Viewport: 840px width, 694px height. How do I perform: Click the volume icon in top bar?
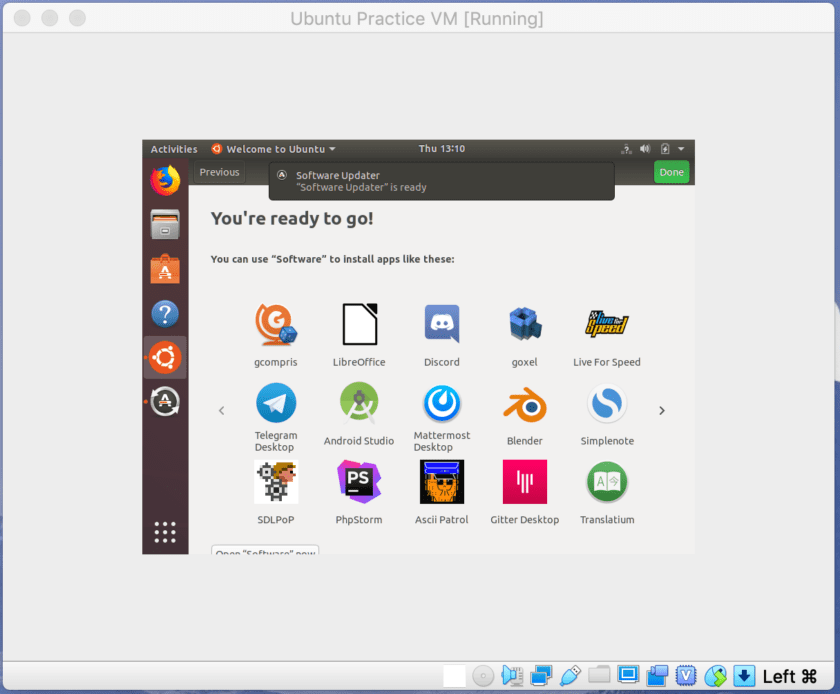click(x=645, y=149)
